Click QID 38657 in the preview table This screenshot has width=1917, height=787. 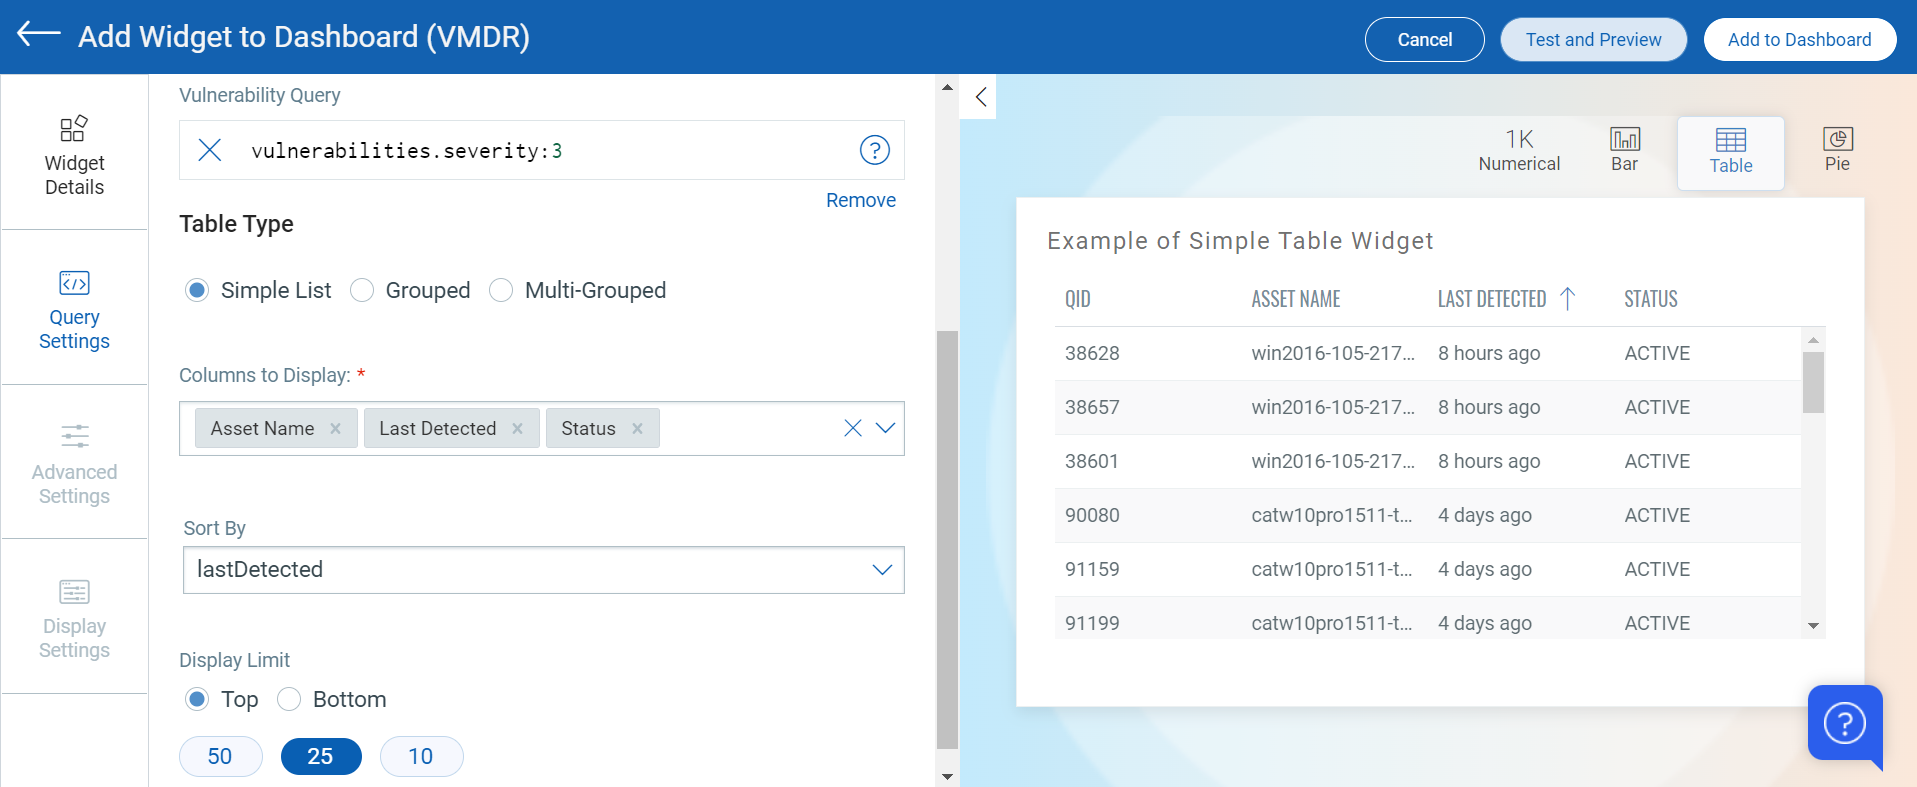1092,407
